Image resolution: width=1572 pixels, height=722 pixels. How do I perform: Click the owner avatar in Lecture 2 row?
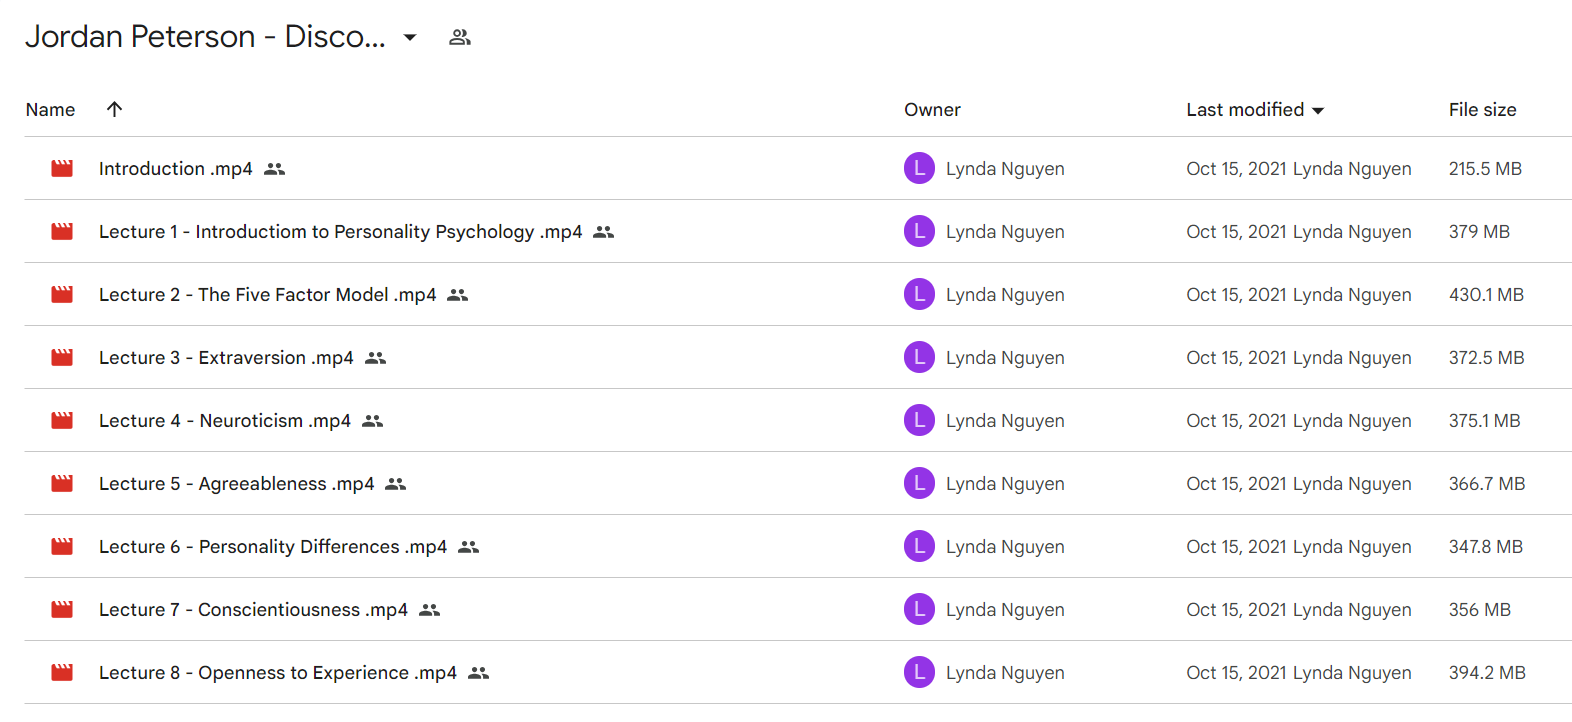coord(919,294)
